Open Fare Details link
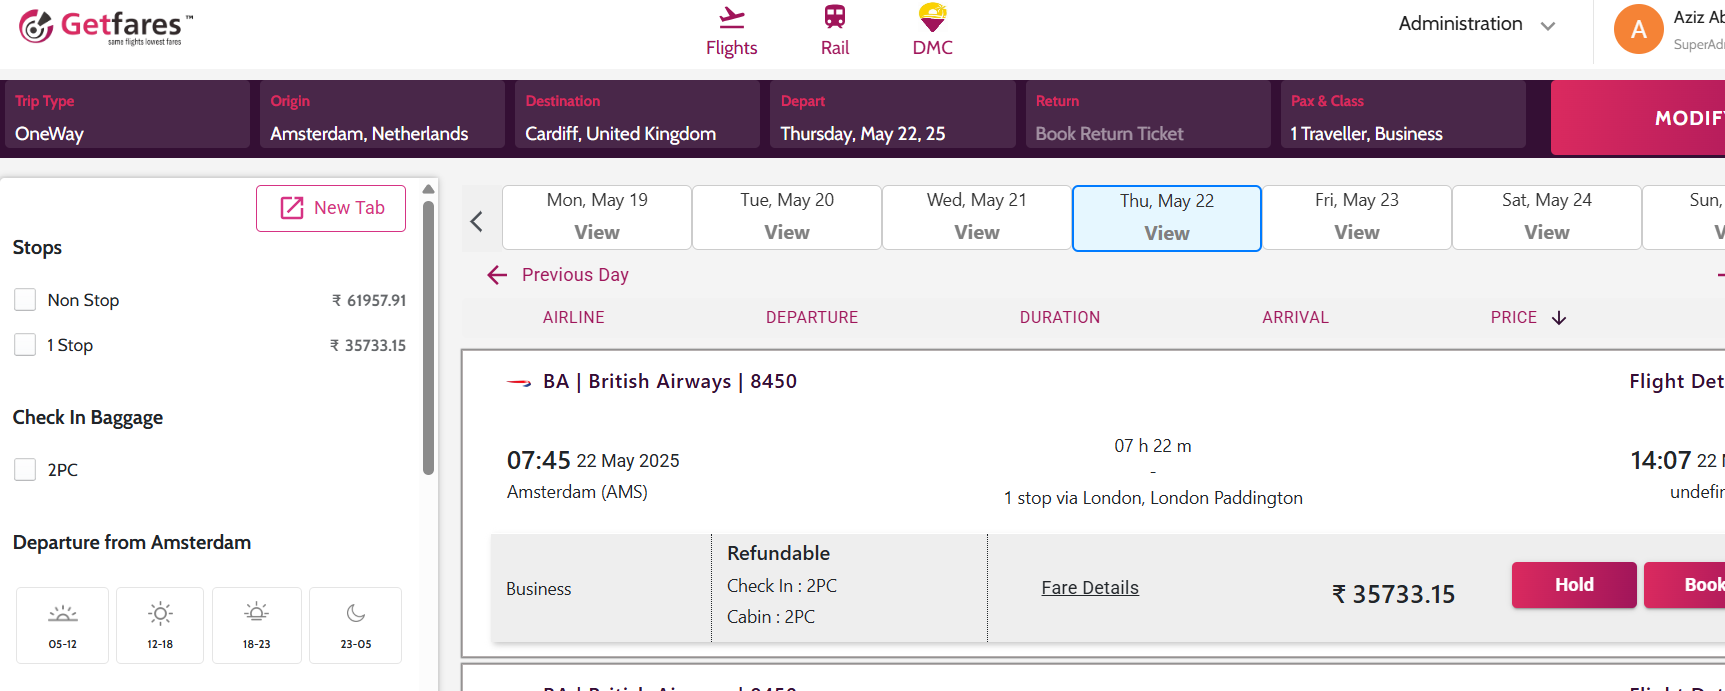This screenshot has width=1725, height=691. (1089, 588)
